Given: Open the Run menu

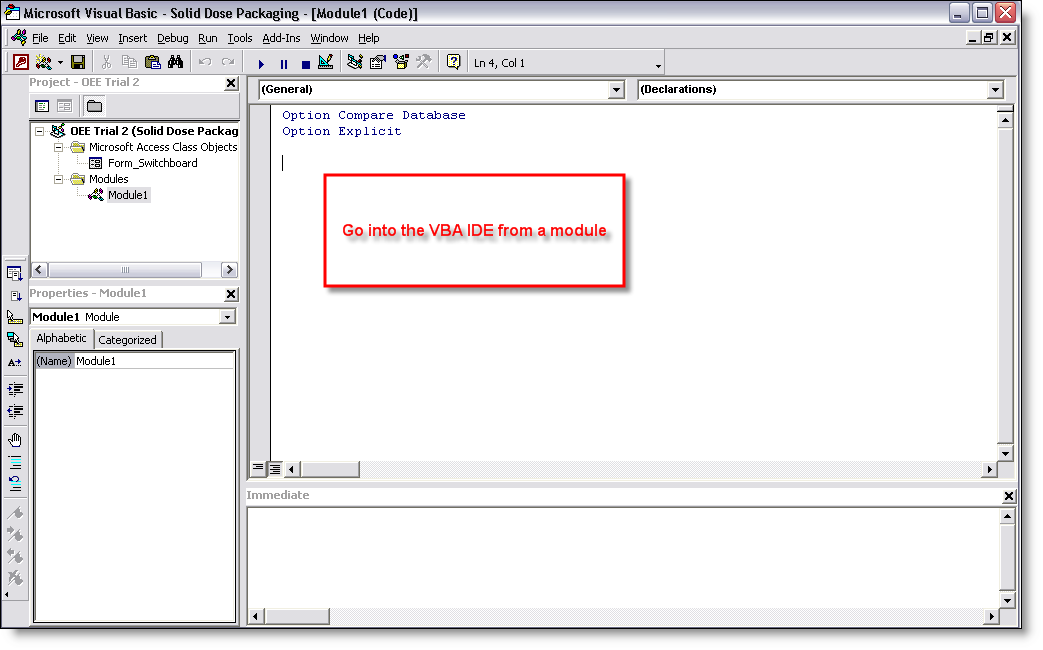Looking at the screenshot, I should [x=208, y=38].
